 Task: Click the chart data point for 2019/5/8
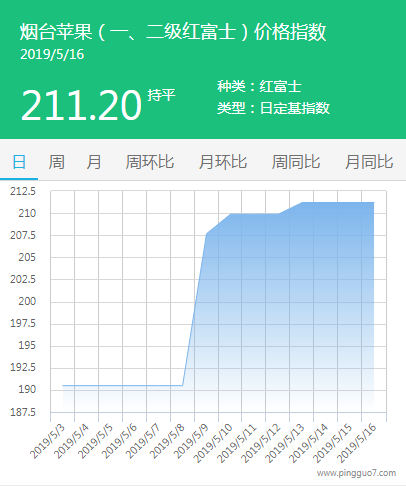pyautogui.click(x=182, y=385)
